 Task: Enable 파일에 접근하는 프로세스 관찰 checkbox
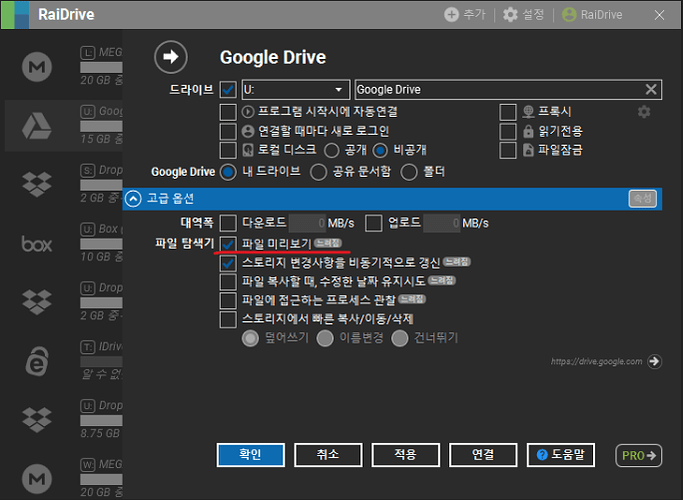[228, 300]
